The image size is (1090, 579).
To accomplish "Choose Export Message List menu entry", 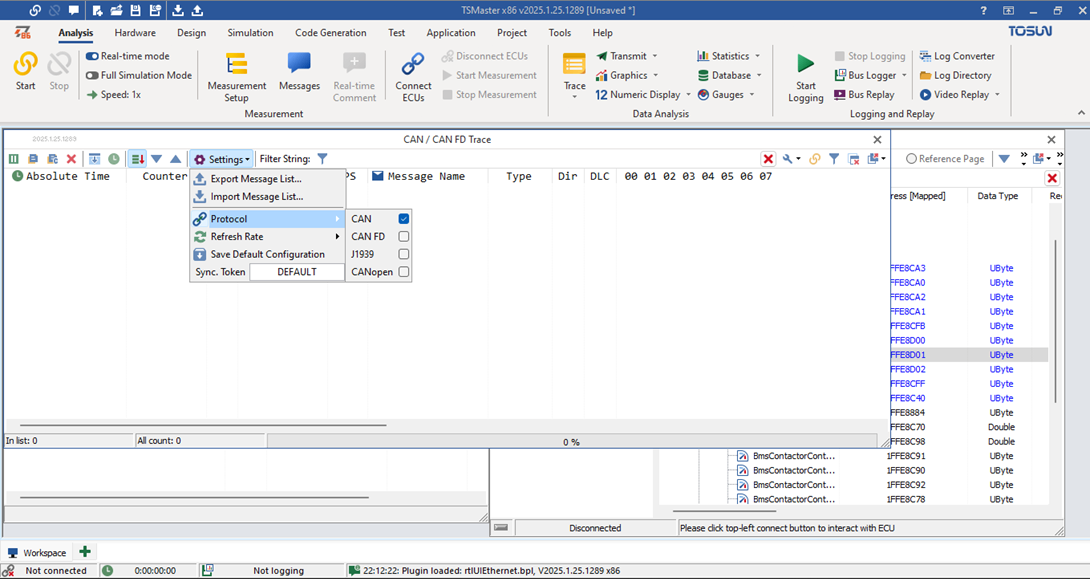I will pos(268,179).
